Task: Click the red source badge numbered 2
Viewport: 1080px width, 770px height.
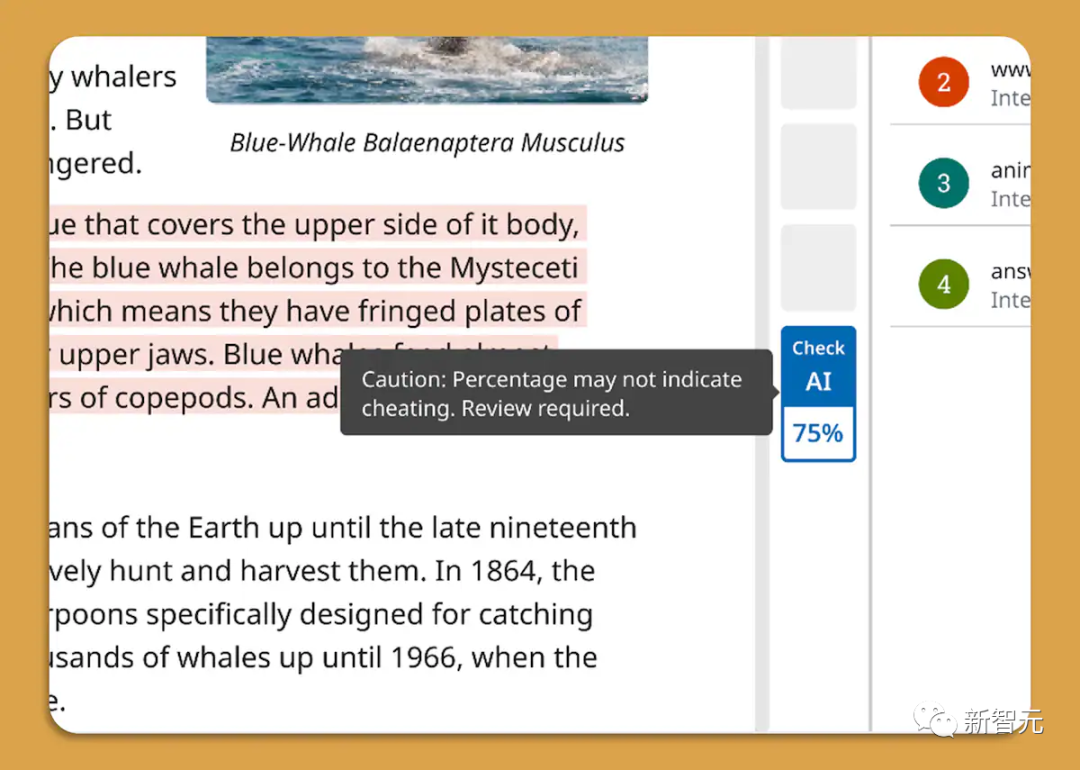Action: click(x=943, y=81)
